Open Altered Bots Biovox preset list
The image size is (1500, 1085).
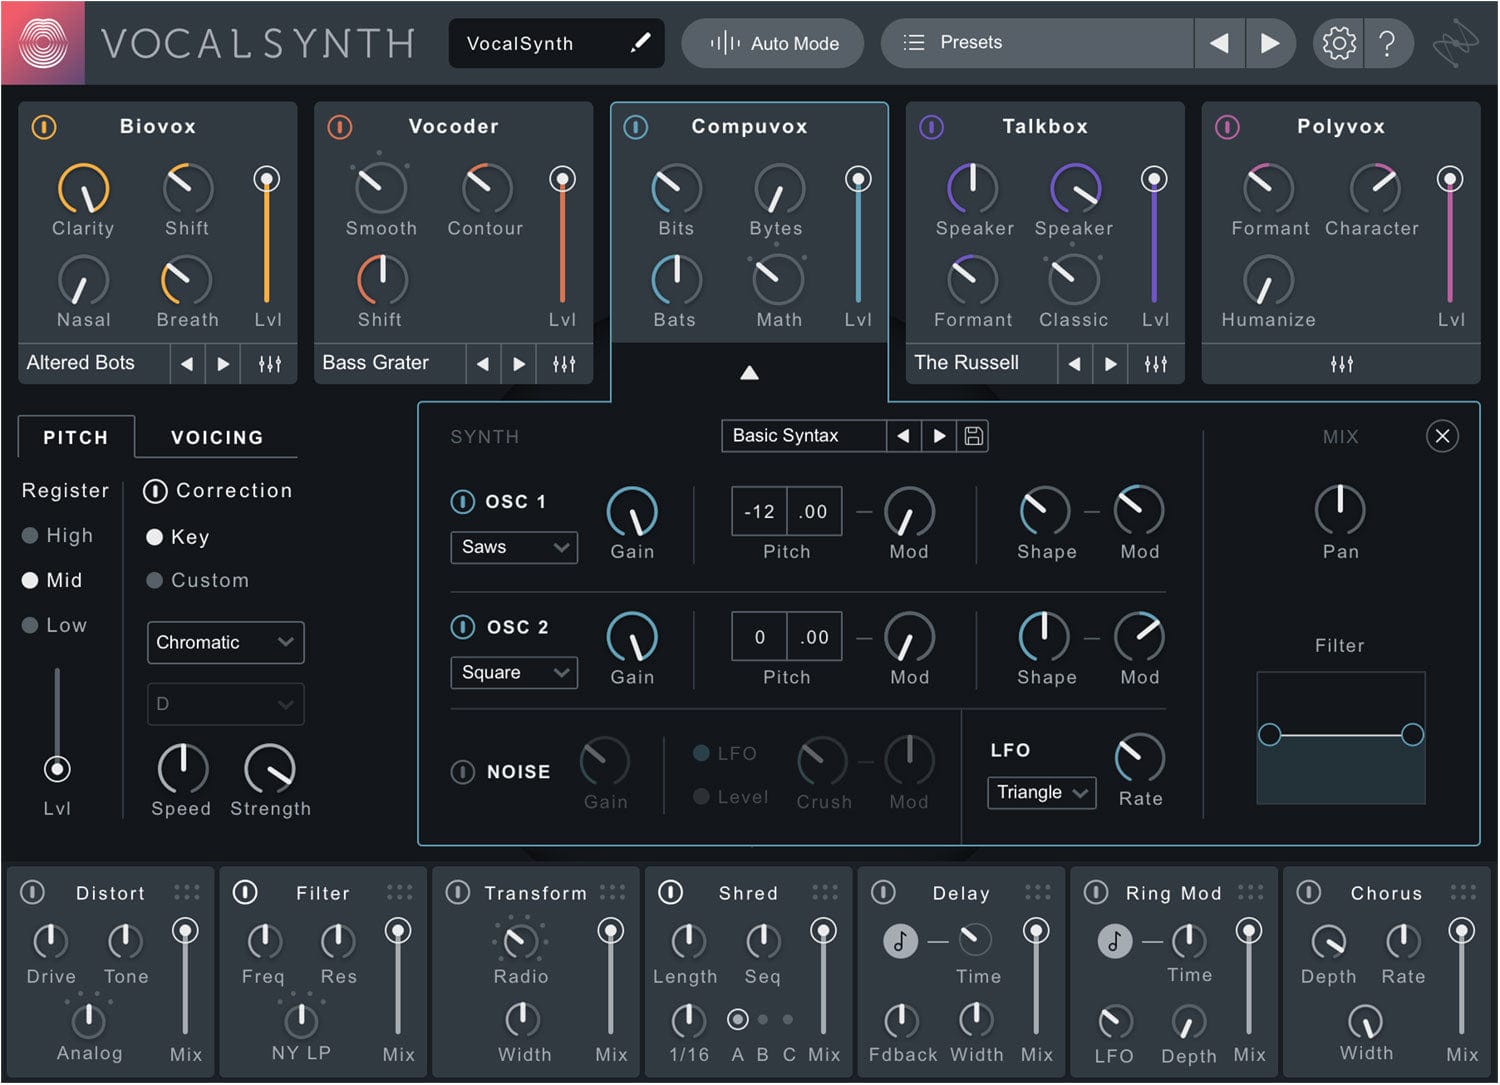94,363
